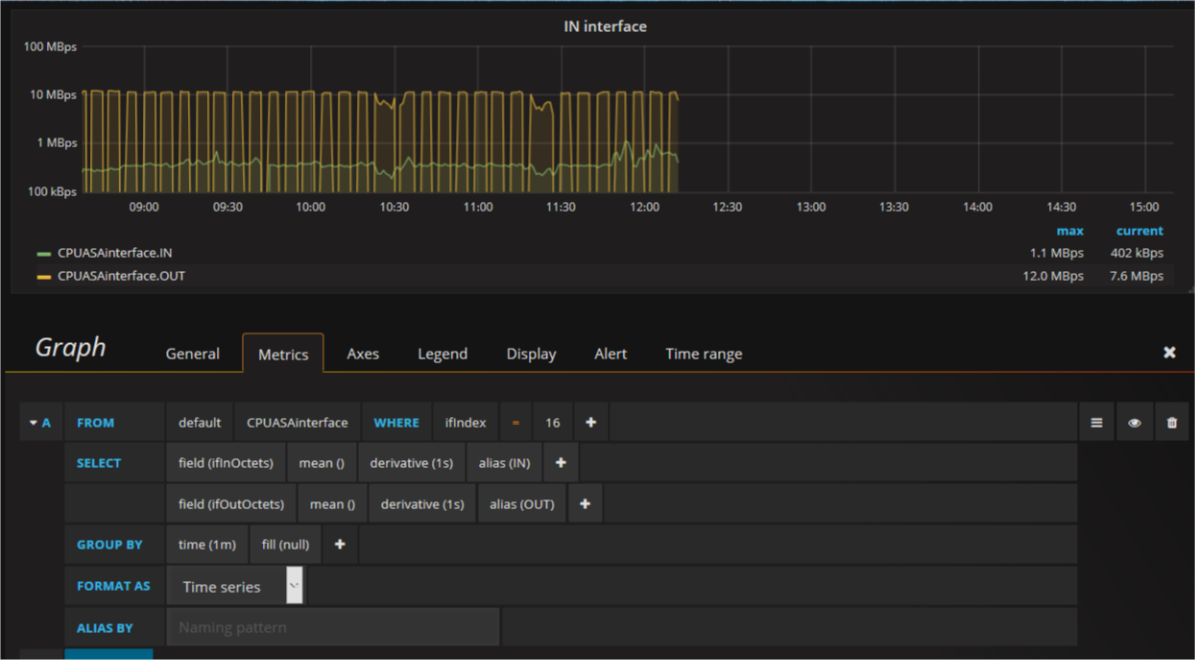Screen dimensions: 1195x660
Task: Open query A options menu
Action: point(1096,422)
